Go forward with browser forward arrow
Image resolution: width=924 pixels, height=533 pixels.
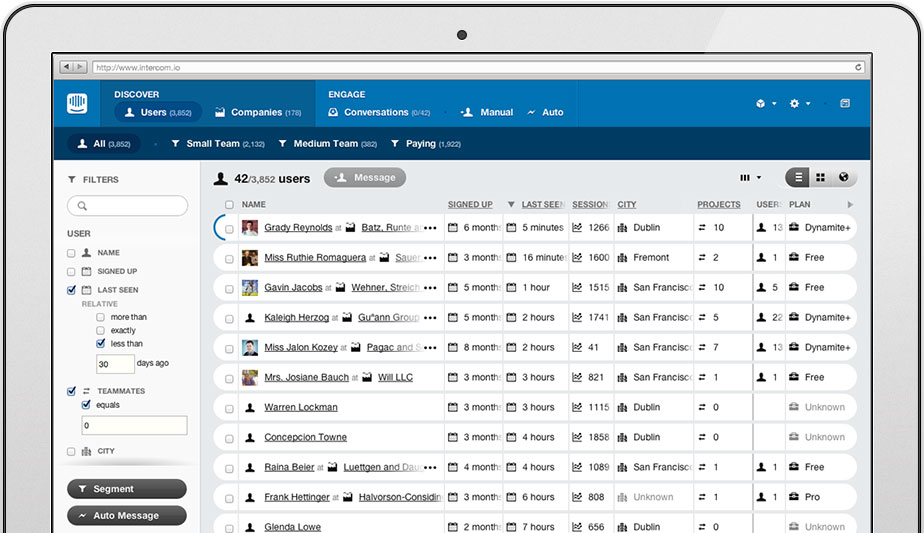(80, 67)
